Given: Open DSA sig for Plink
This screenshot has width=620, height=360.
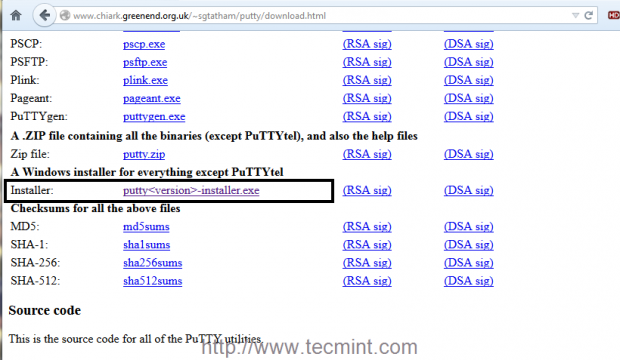Looking at the screenshot, I should tap(469, 80).
